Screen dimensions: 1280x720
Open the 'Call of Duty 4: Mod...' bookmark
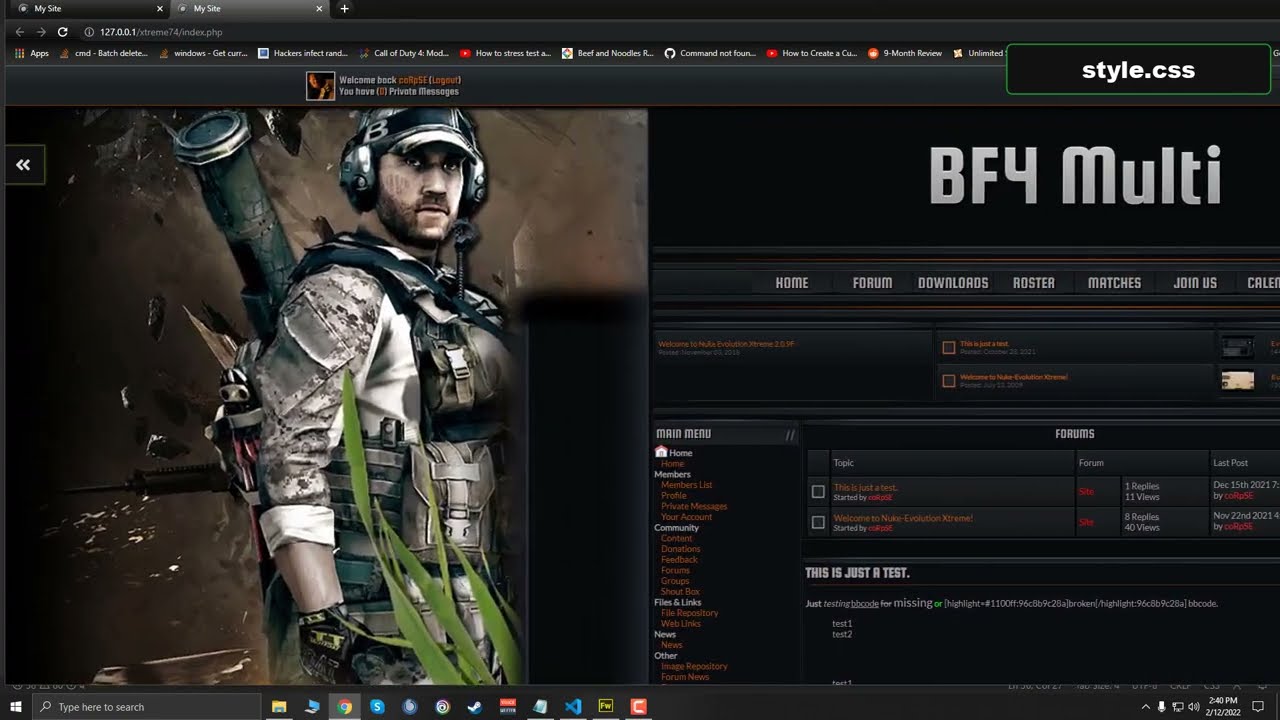[404, 53]
